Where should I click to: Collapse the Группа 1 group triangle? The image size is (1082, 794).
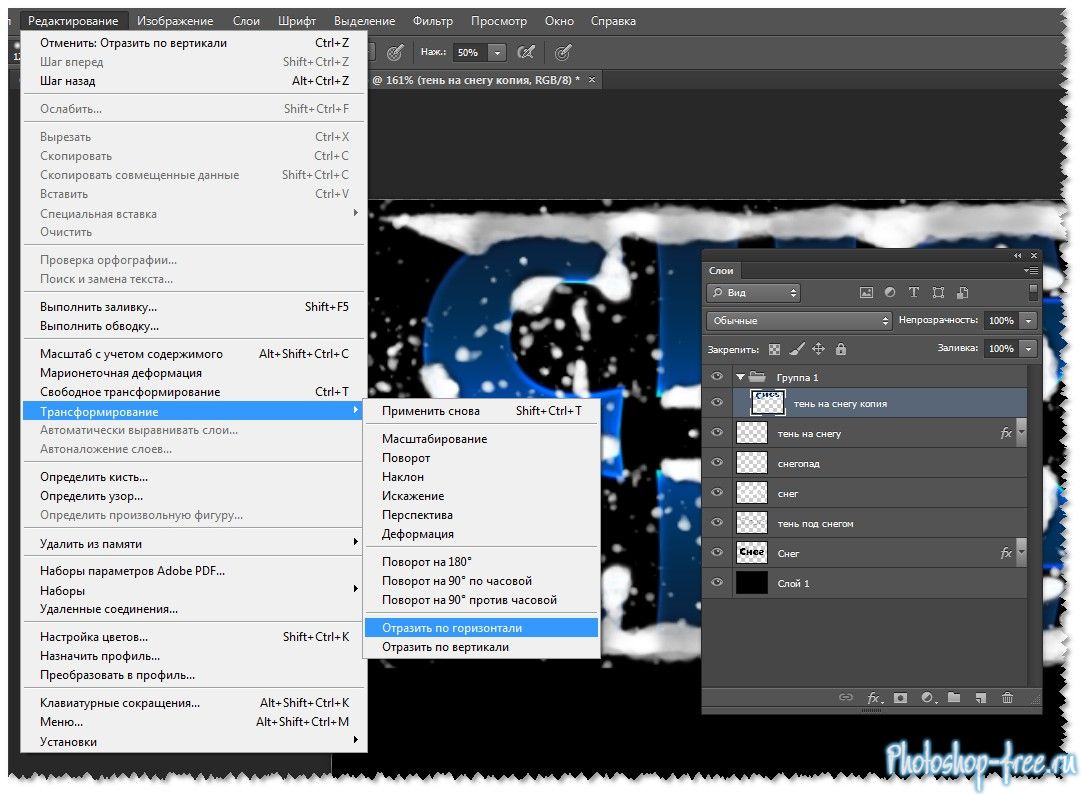tap(740, 377)
